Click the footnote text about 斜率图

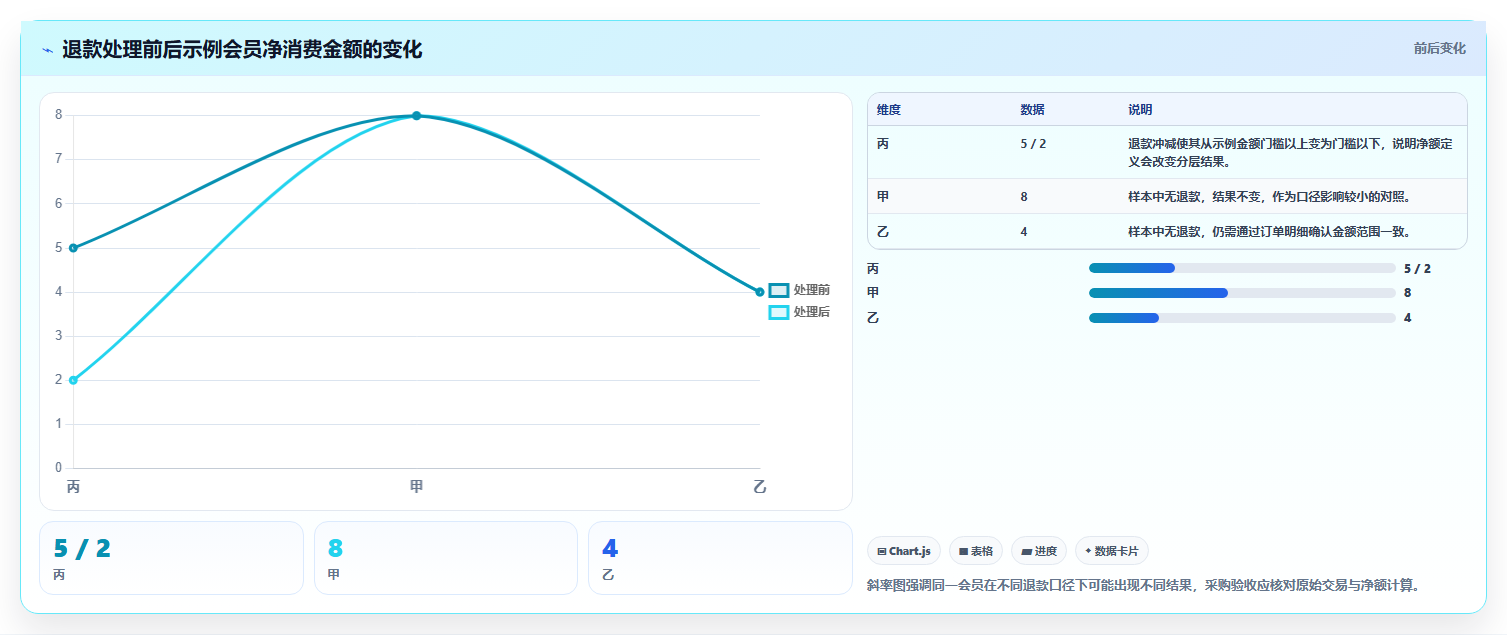(1143, 585)
